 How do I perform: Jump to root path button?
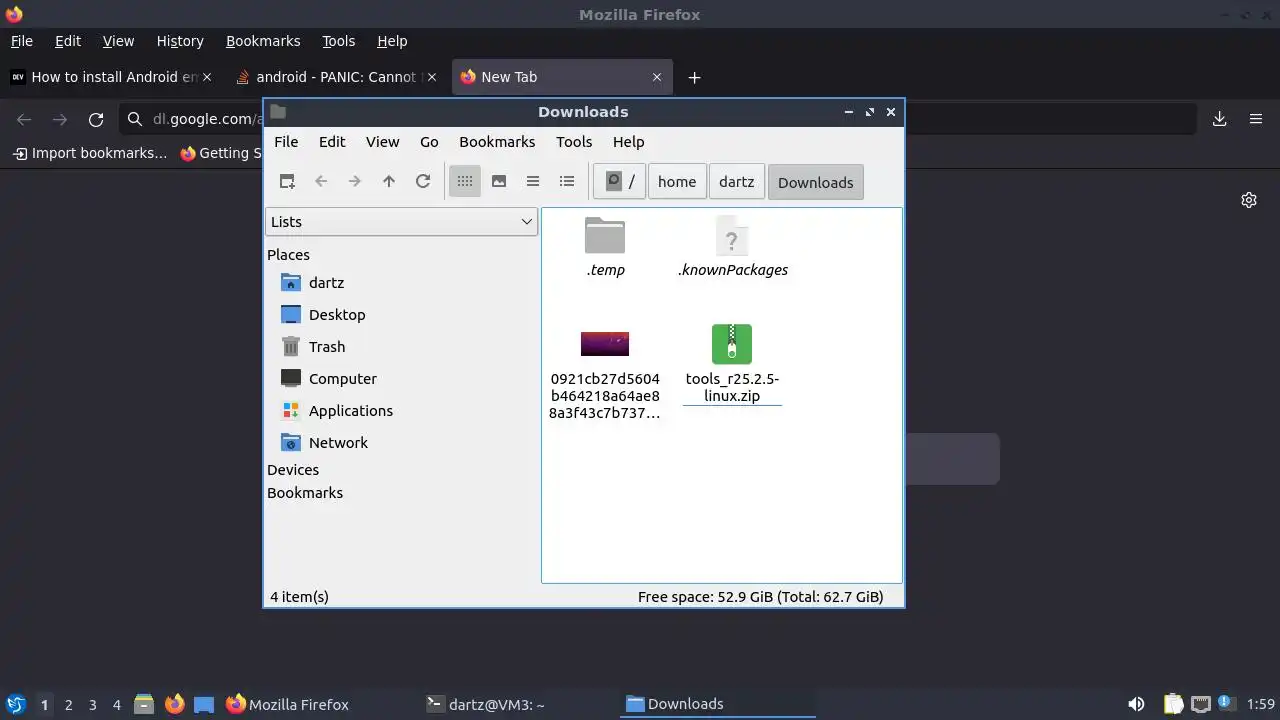[x=620, y=182]
